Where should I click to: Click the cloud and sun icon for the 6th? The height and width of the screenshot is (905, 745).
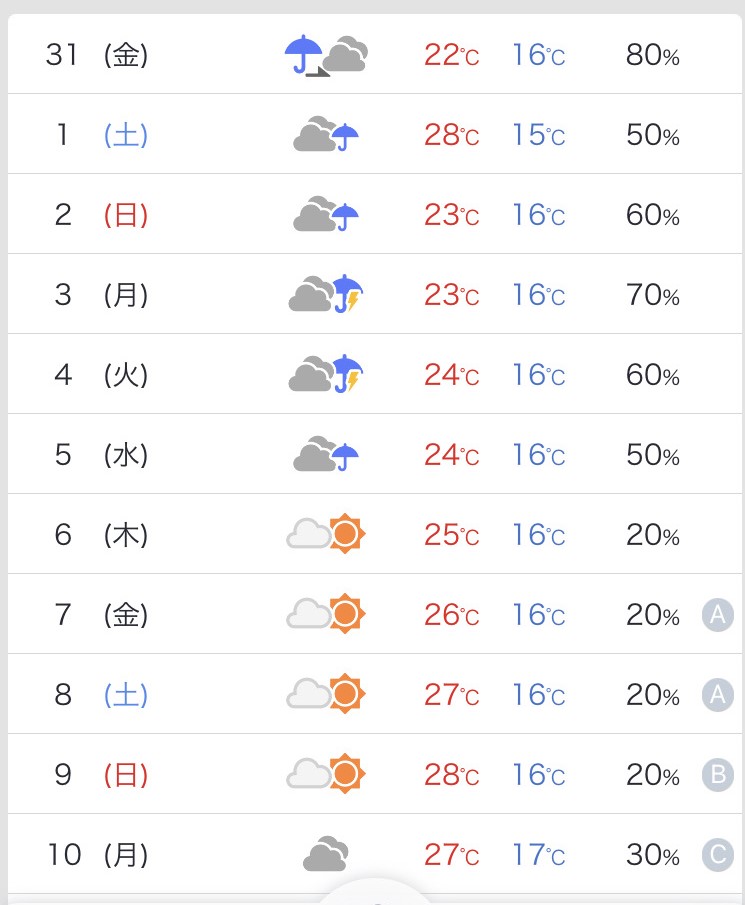point(326,533)
